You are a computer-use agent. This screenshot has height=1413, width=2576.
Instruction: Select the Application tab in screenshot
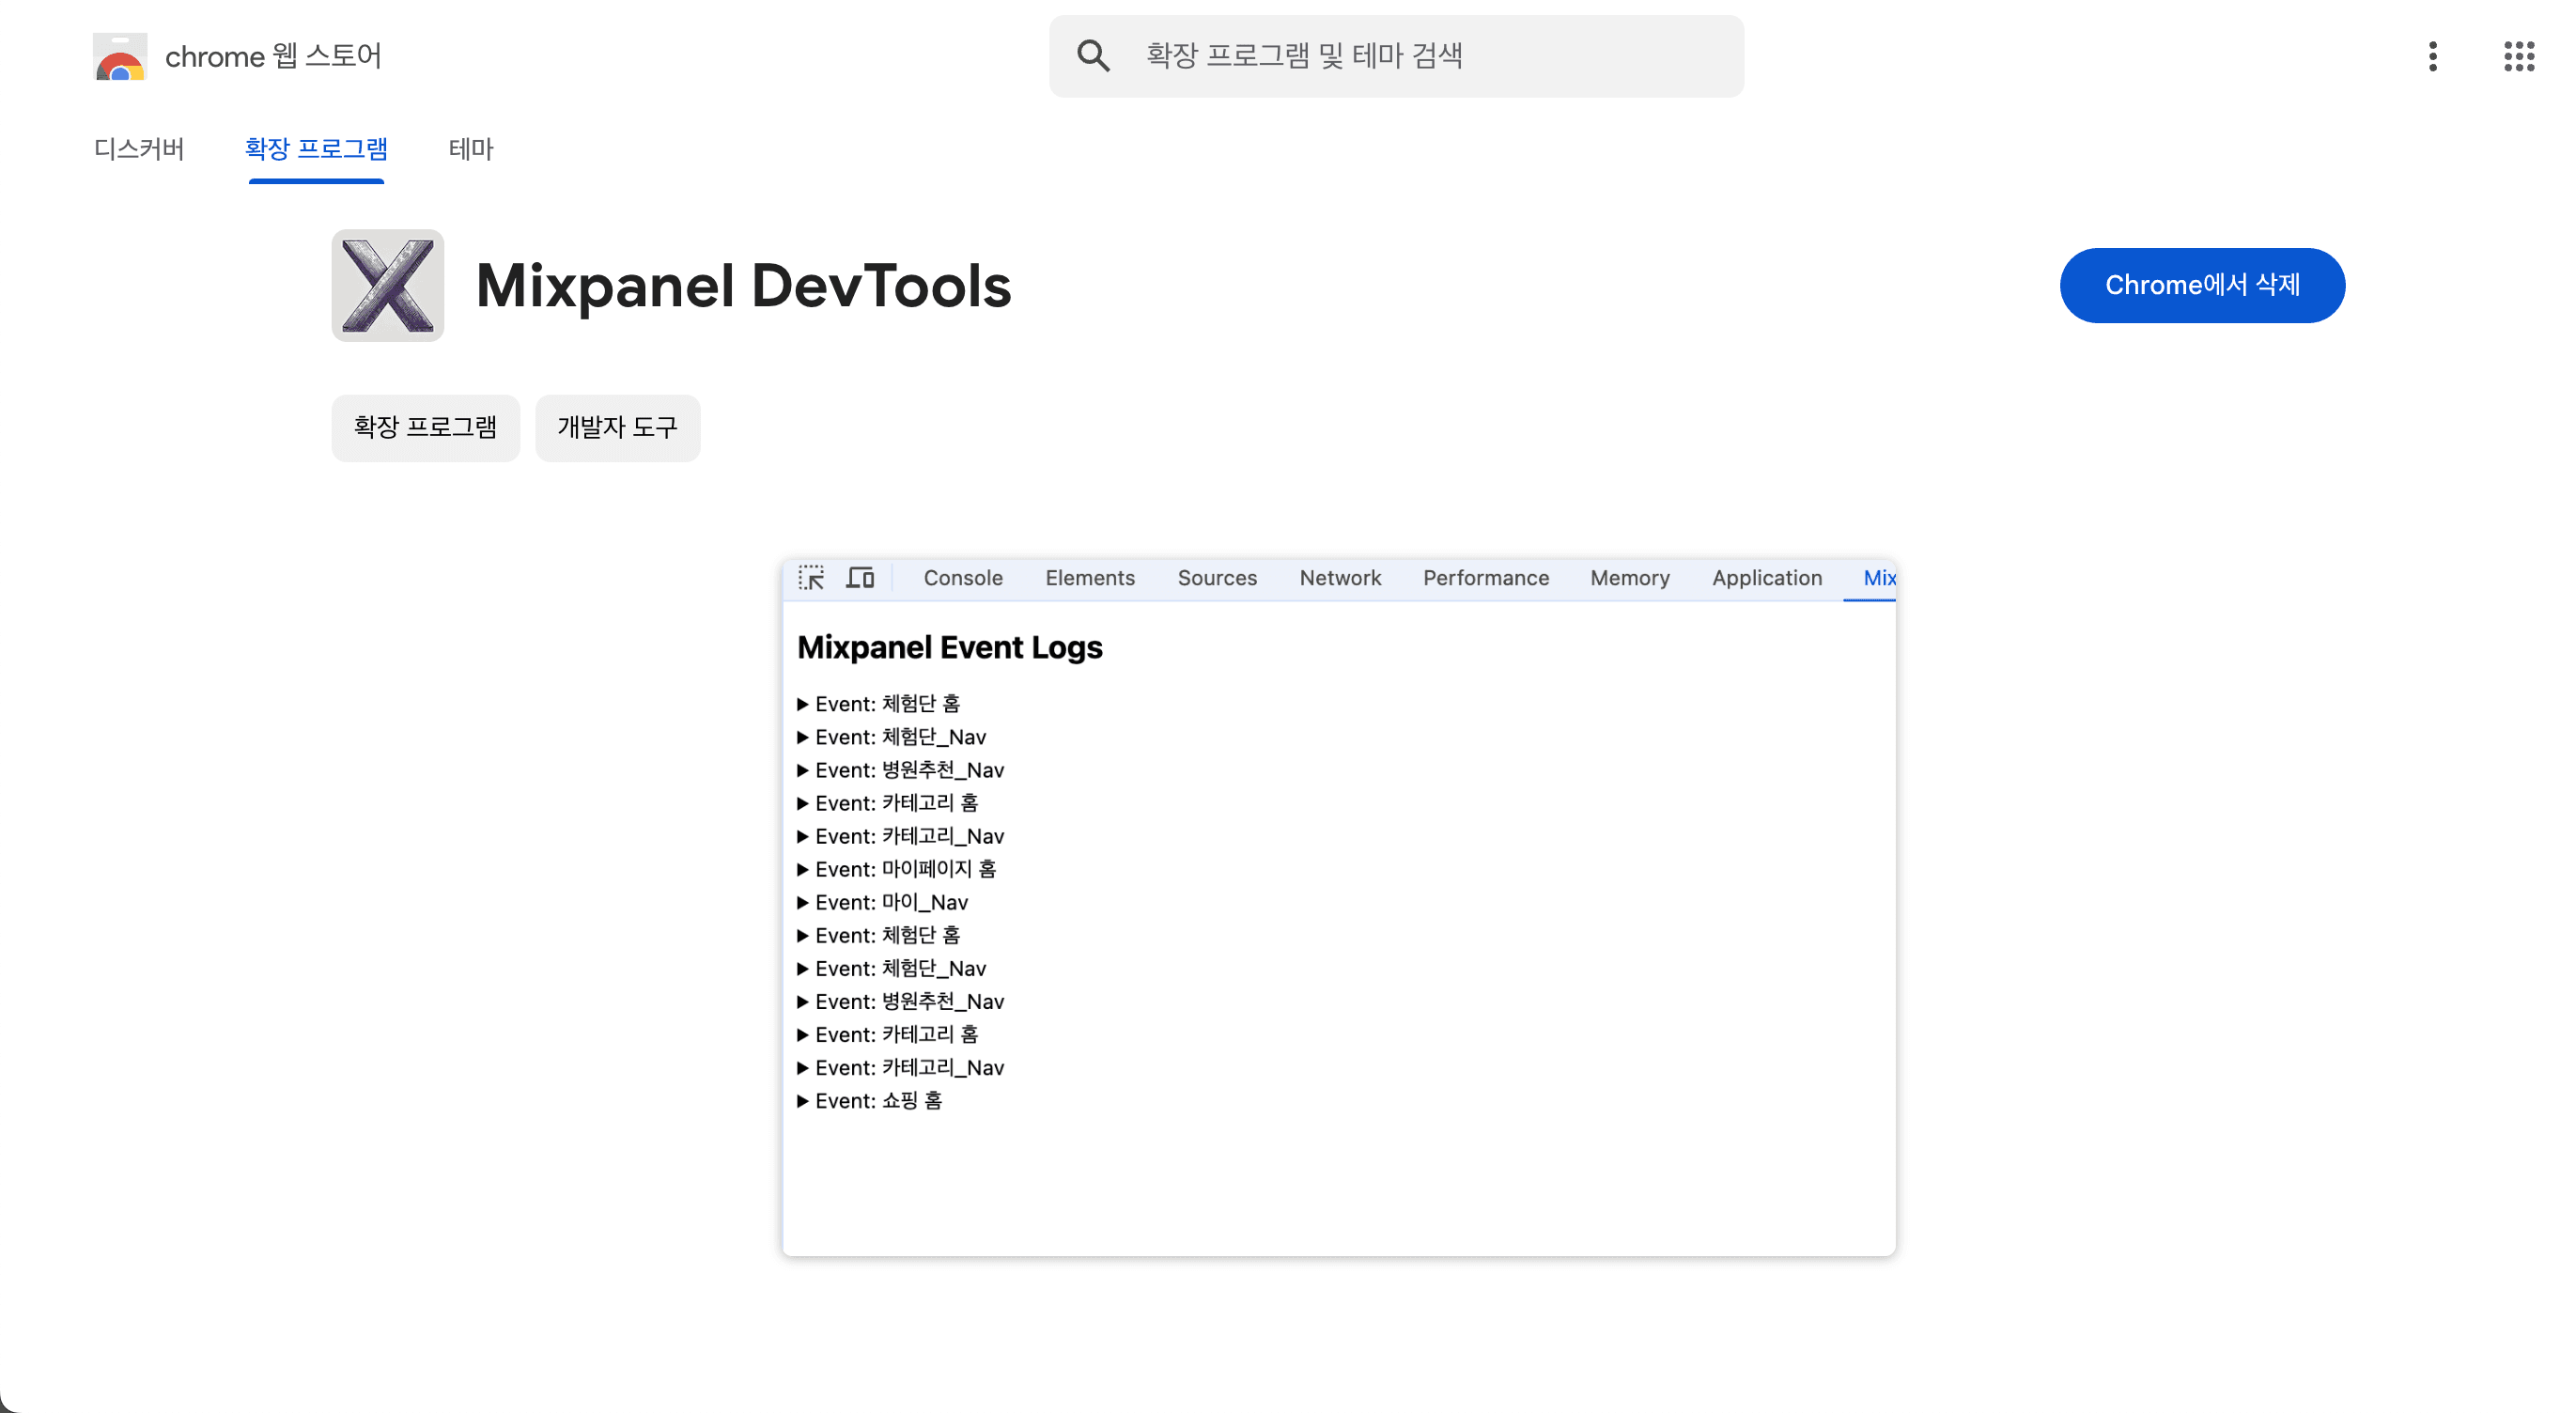1767,578
